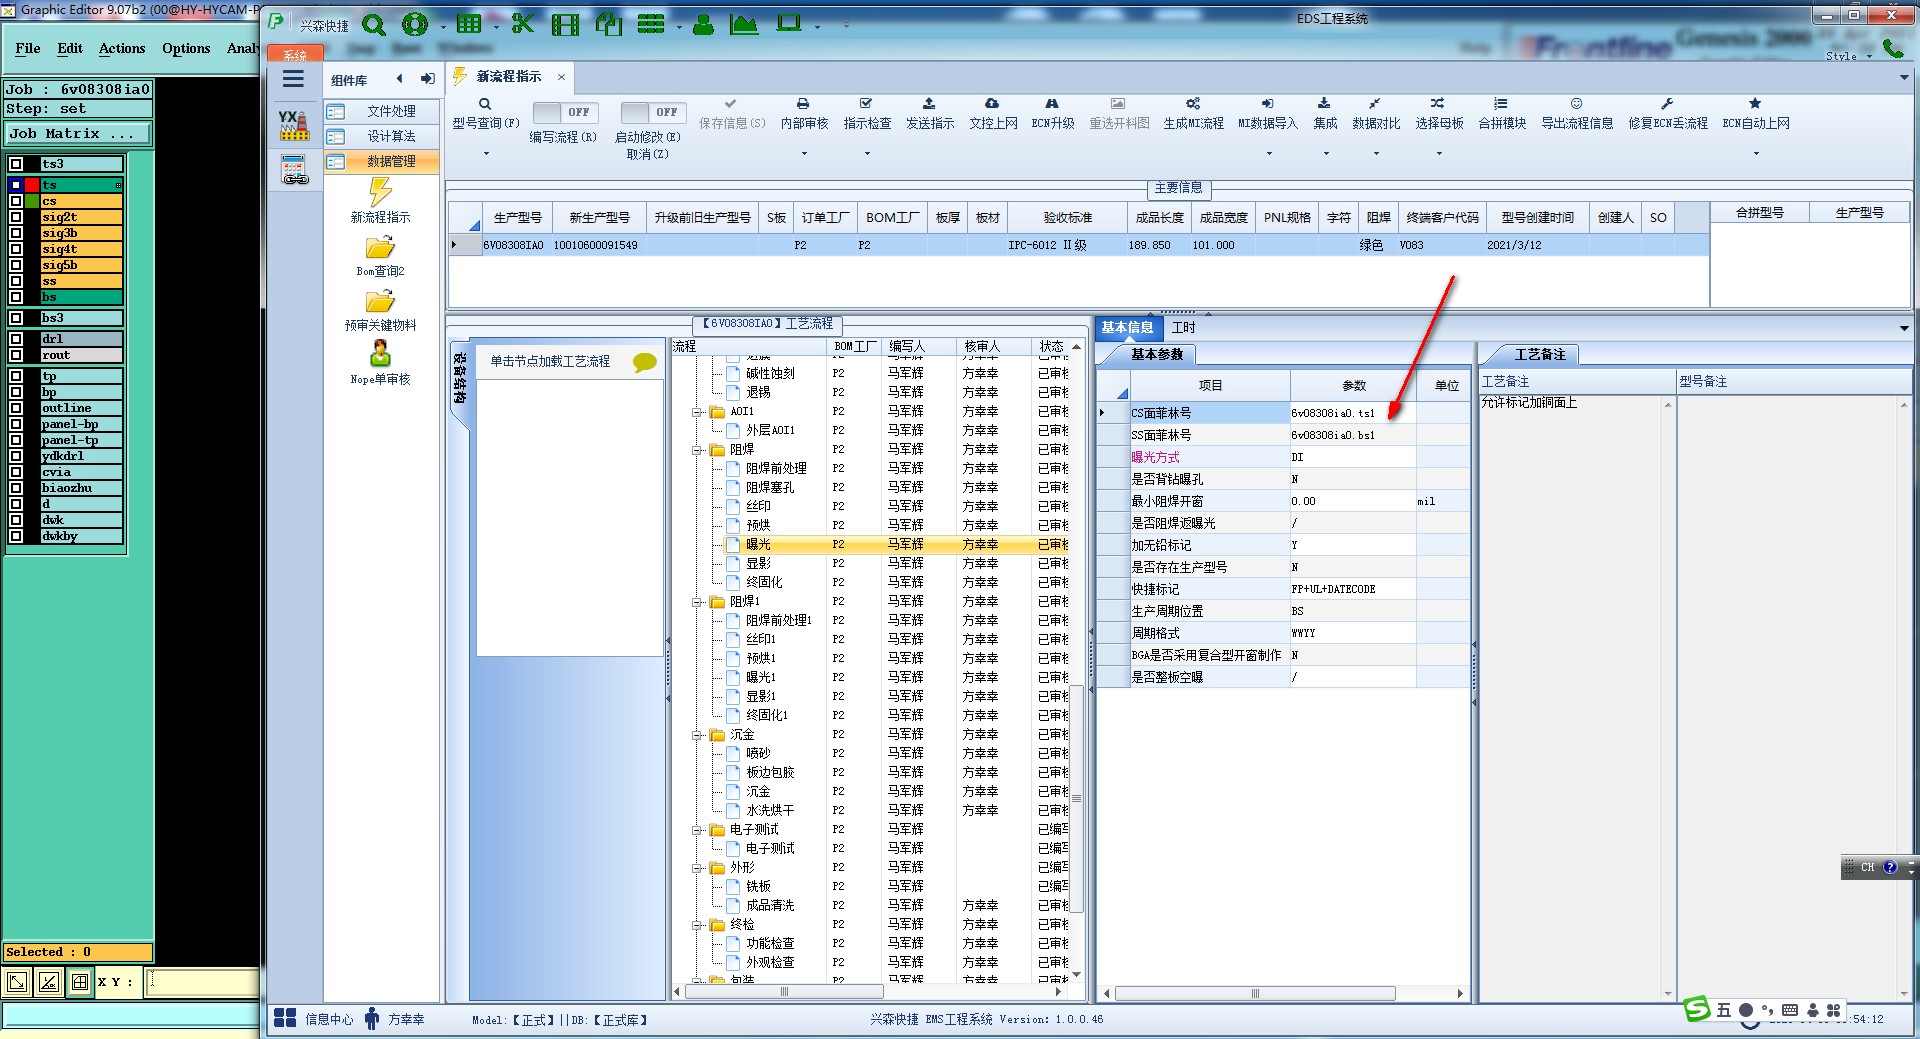
Task: Check the outline layer box in Graphic Editor
Action: tap(16, 408)
